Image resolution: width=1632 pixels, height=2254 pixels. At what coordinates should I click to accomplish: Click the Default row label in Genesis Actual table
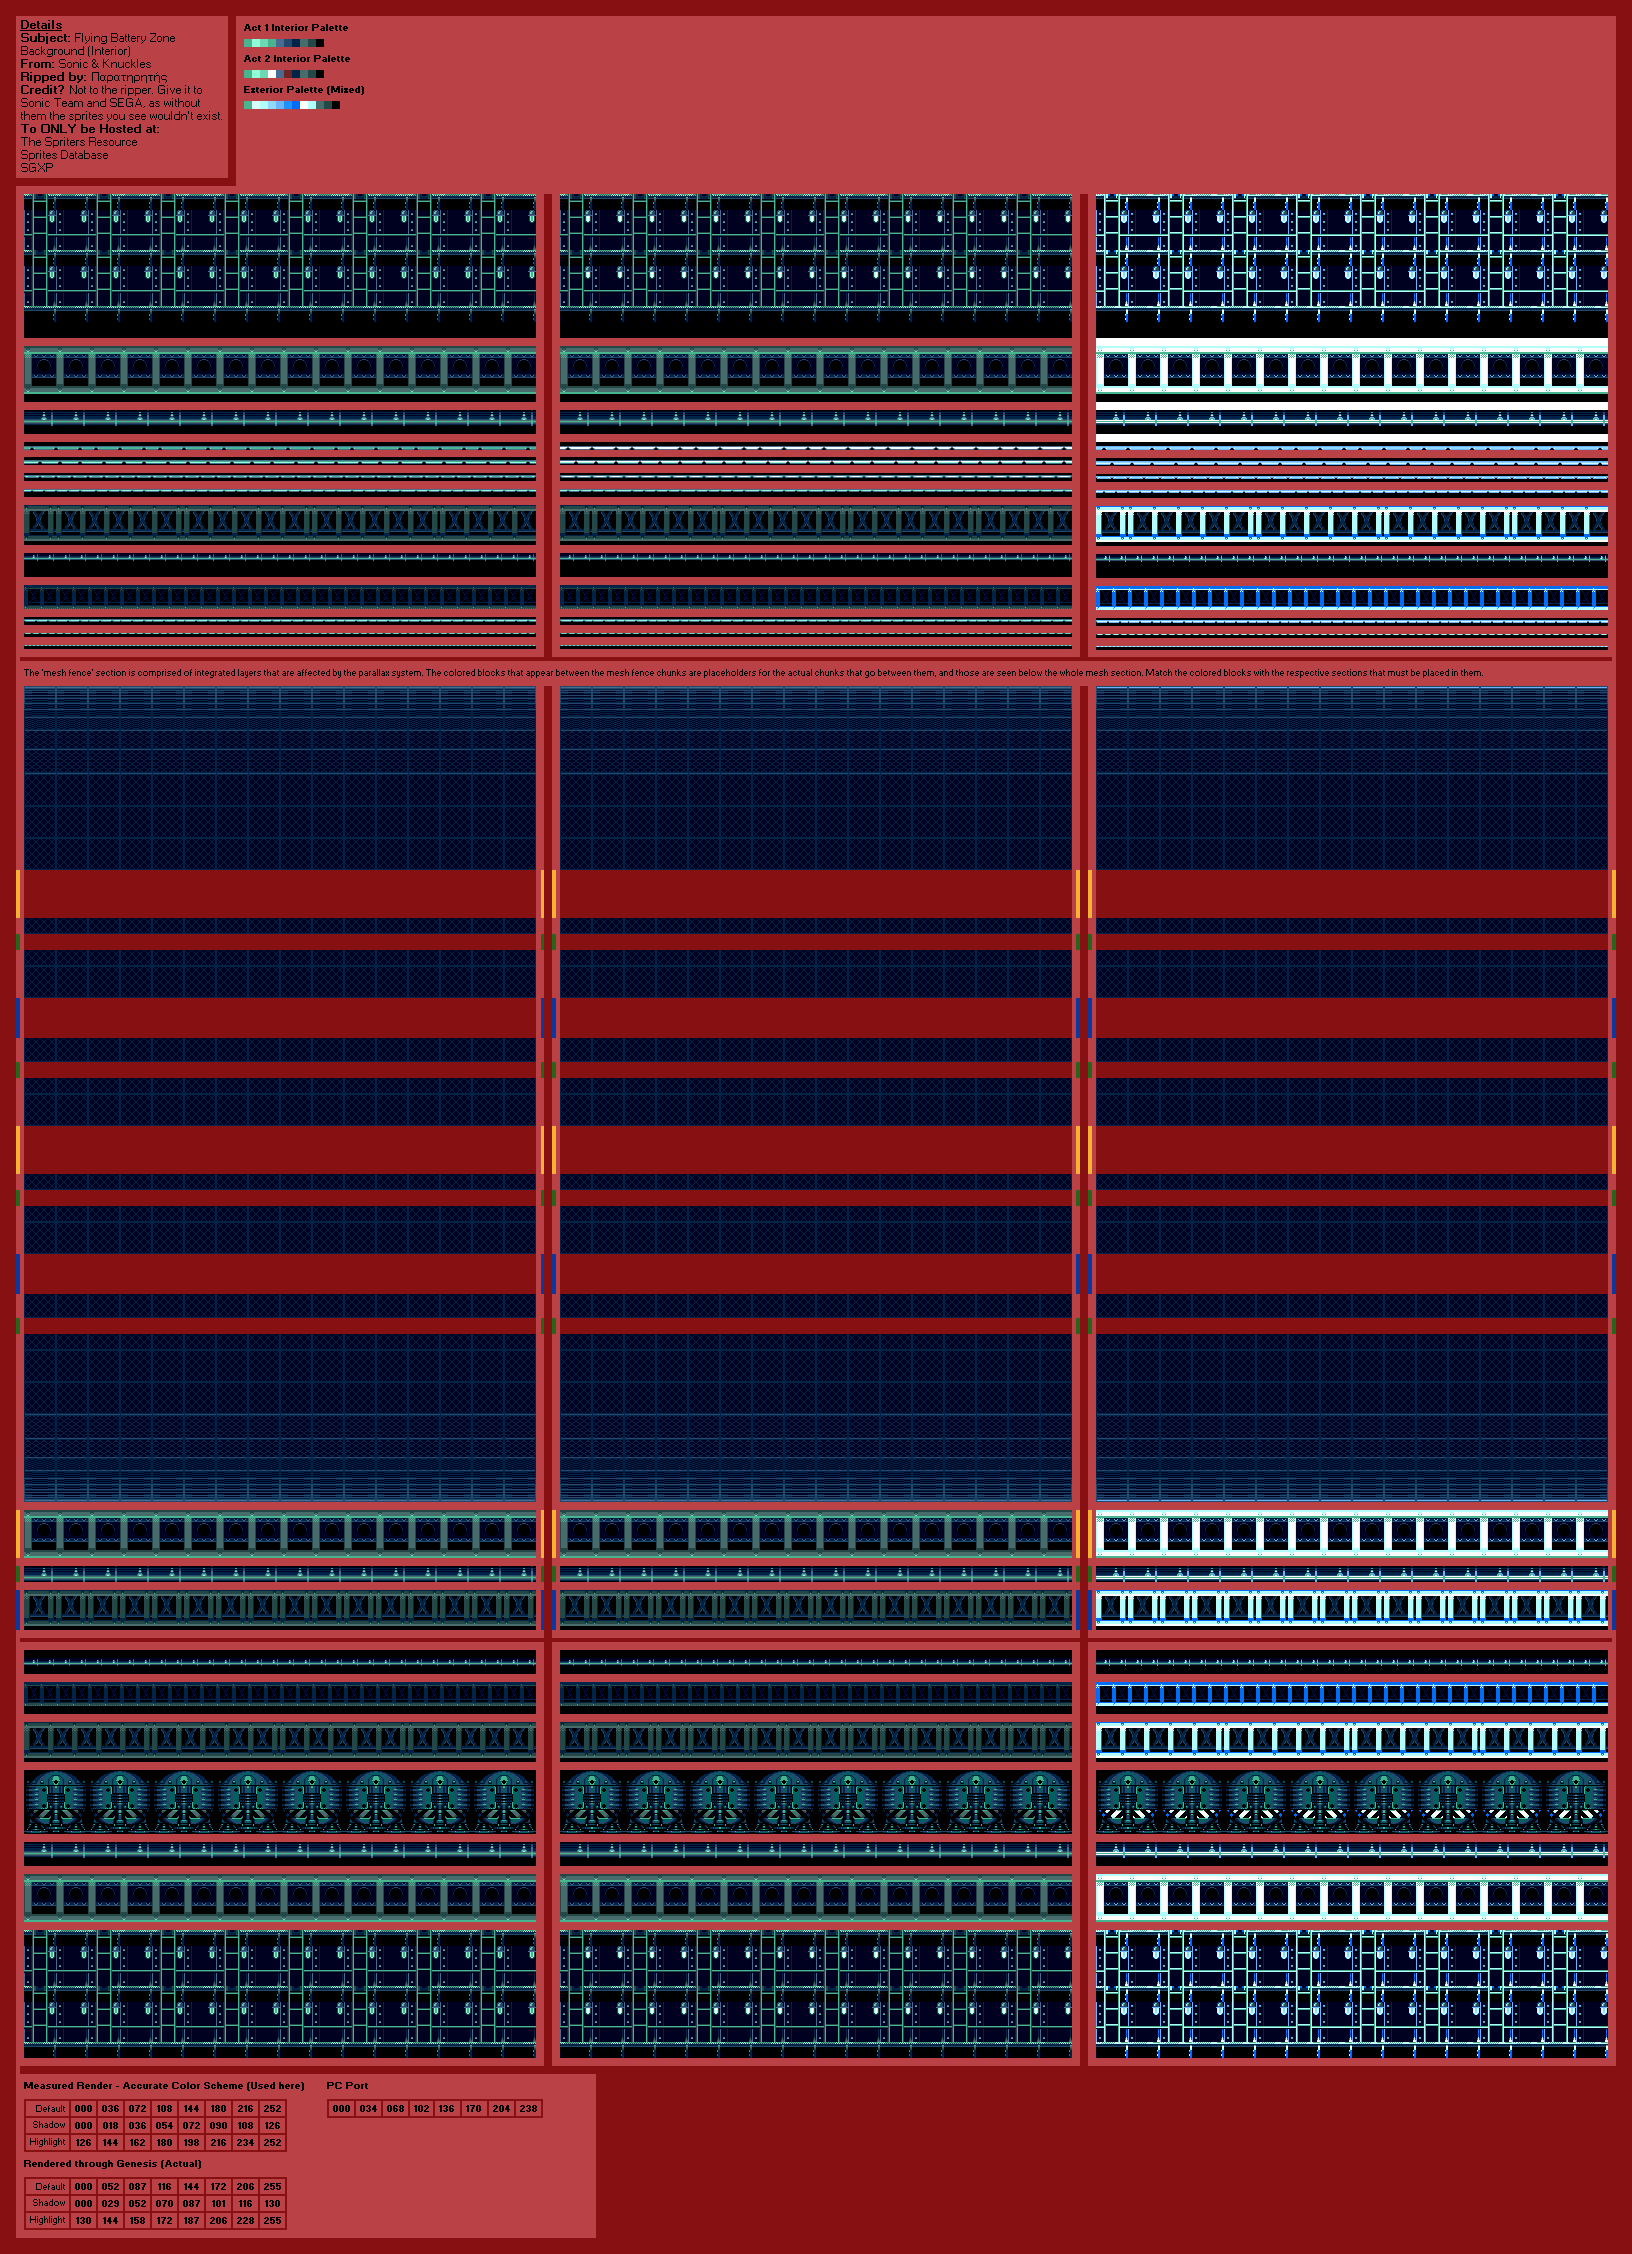point(48,2187)
